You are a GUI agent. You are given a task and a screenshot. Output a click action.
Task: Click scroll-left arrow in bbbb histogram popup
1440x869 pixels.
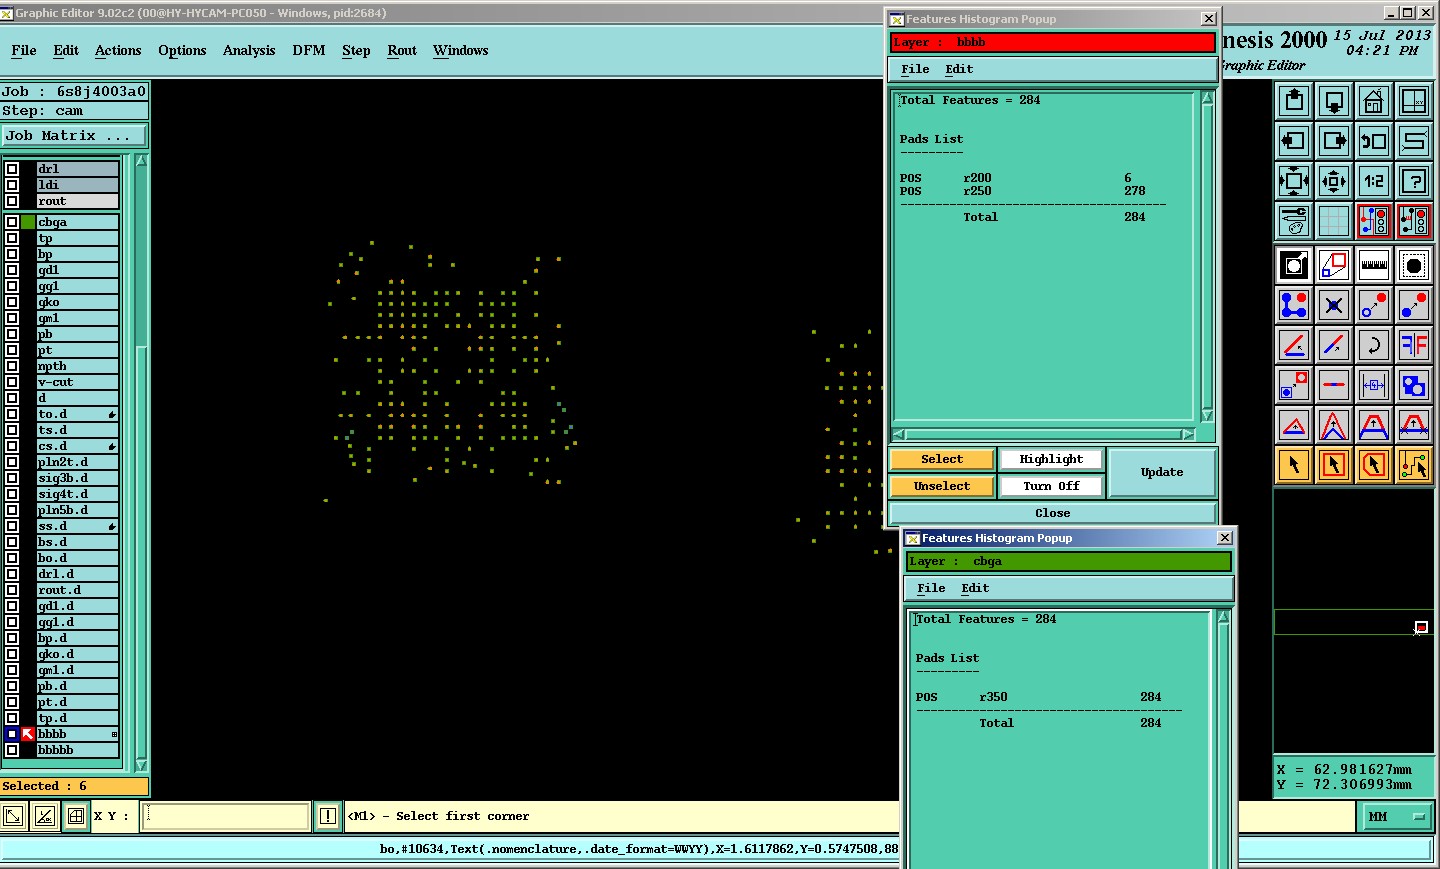898,434
